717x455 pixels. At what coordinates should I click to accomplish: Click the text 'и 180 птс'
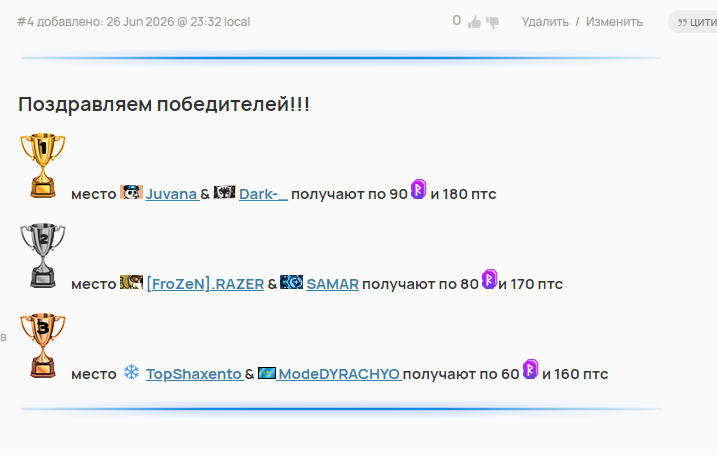pyautogui.click(x=463, y=194)
